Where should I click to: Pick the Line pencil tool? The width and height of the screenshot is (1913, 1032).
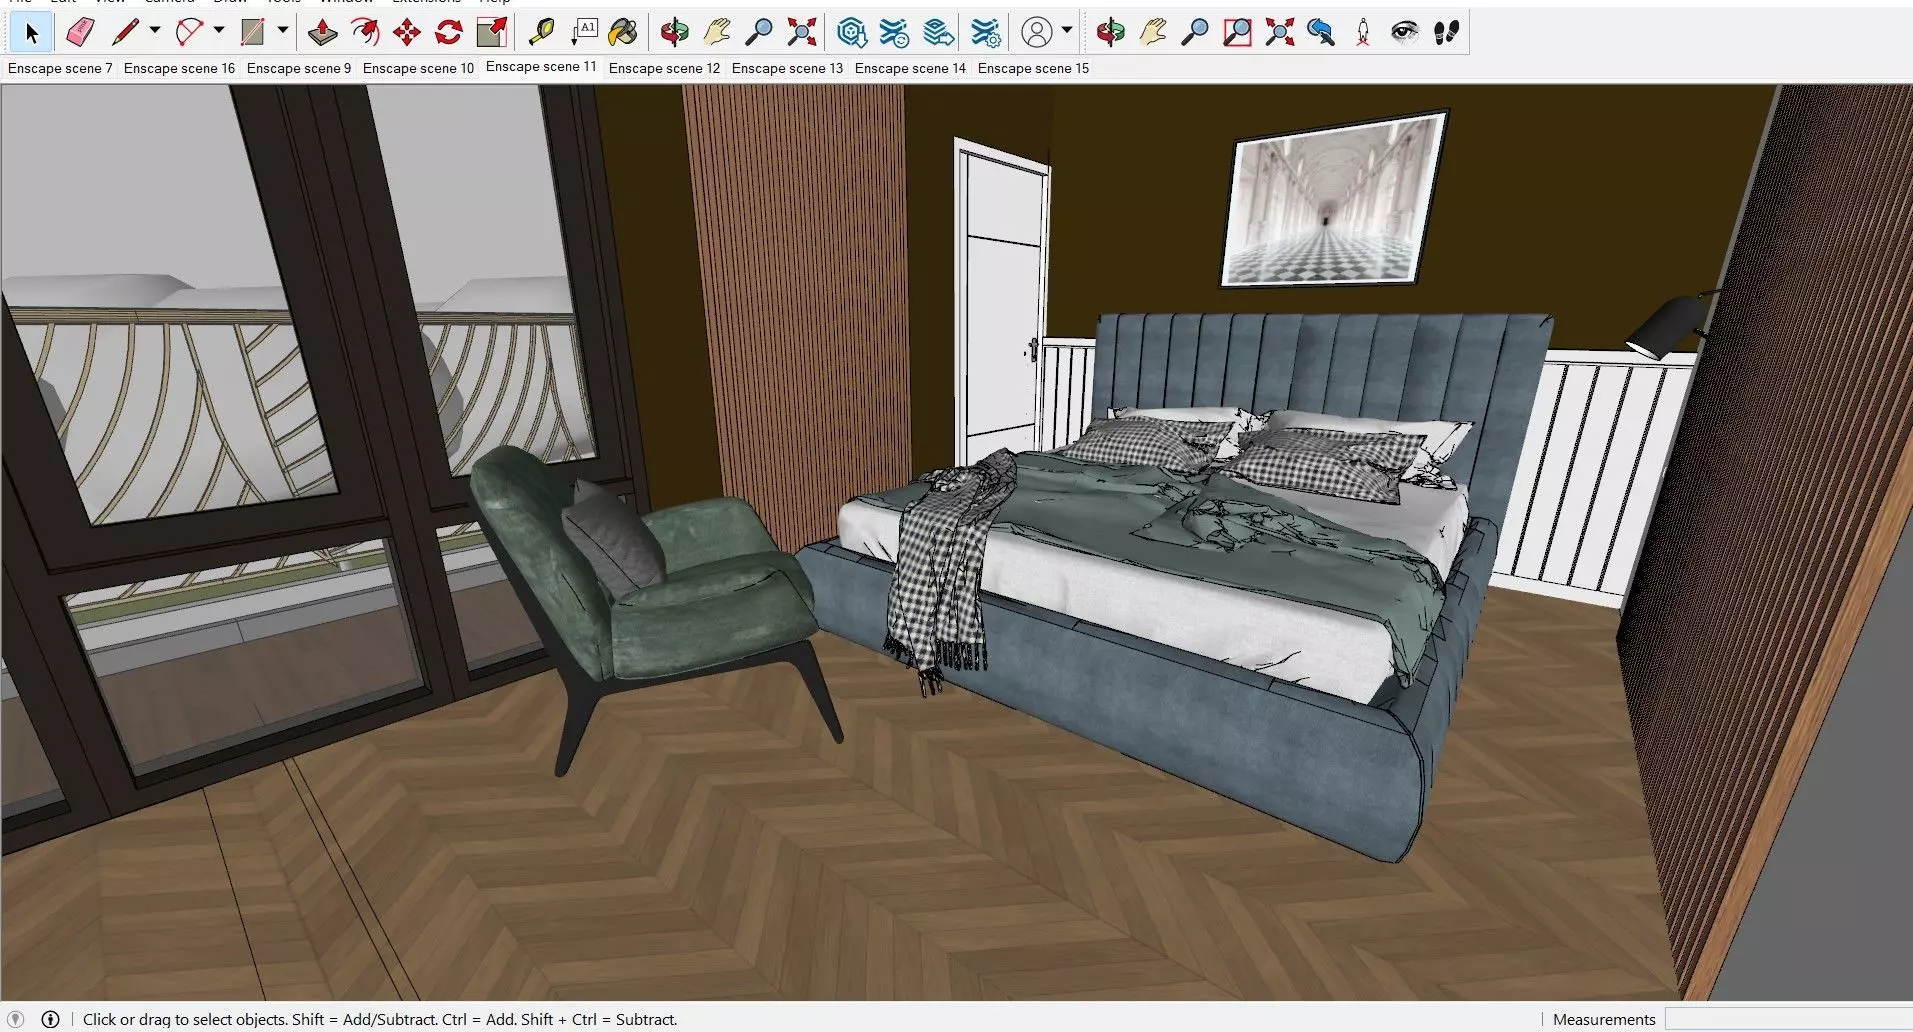(125, 33)
